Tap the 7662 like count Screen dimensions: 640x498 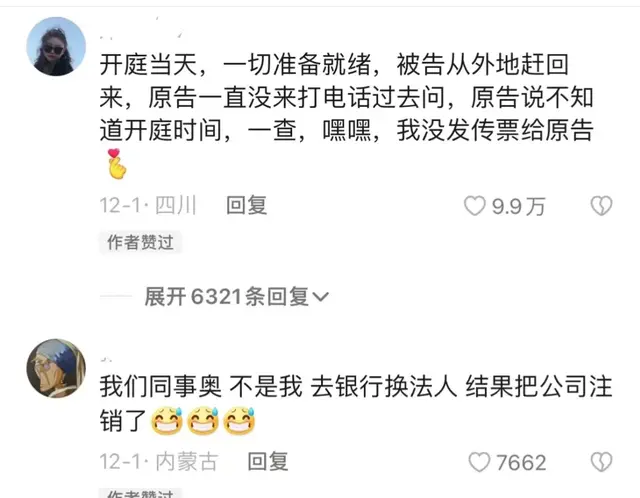(521, 462)
